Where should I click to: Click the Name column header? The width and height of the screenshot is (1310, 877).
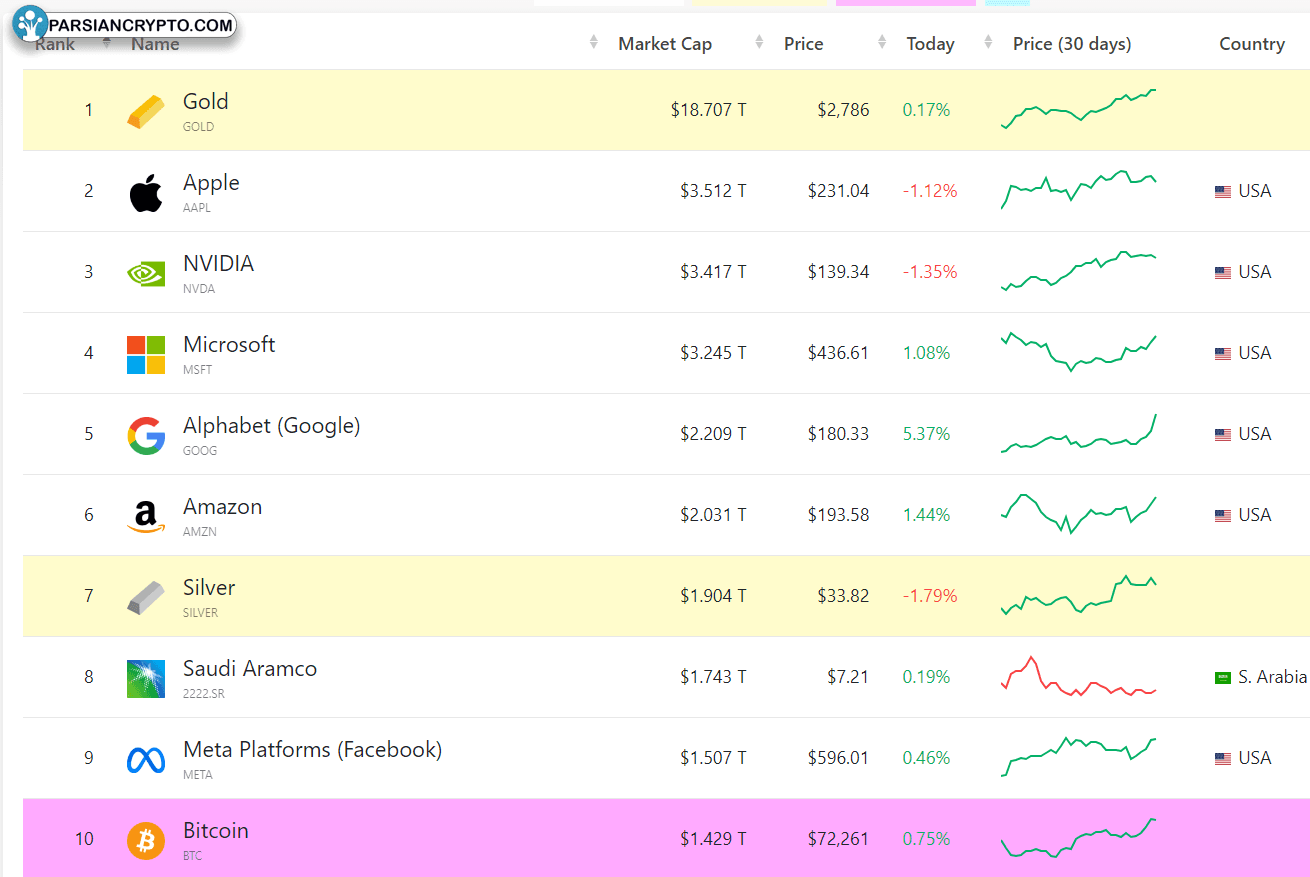pos(155,44)
